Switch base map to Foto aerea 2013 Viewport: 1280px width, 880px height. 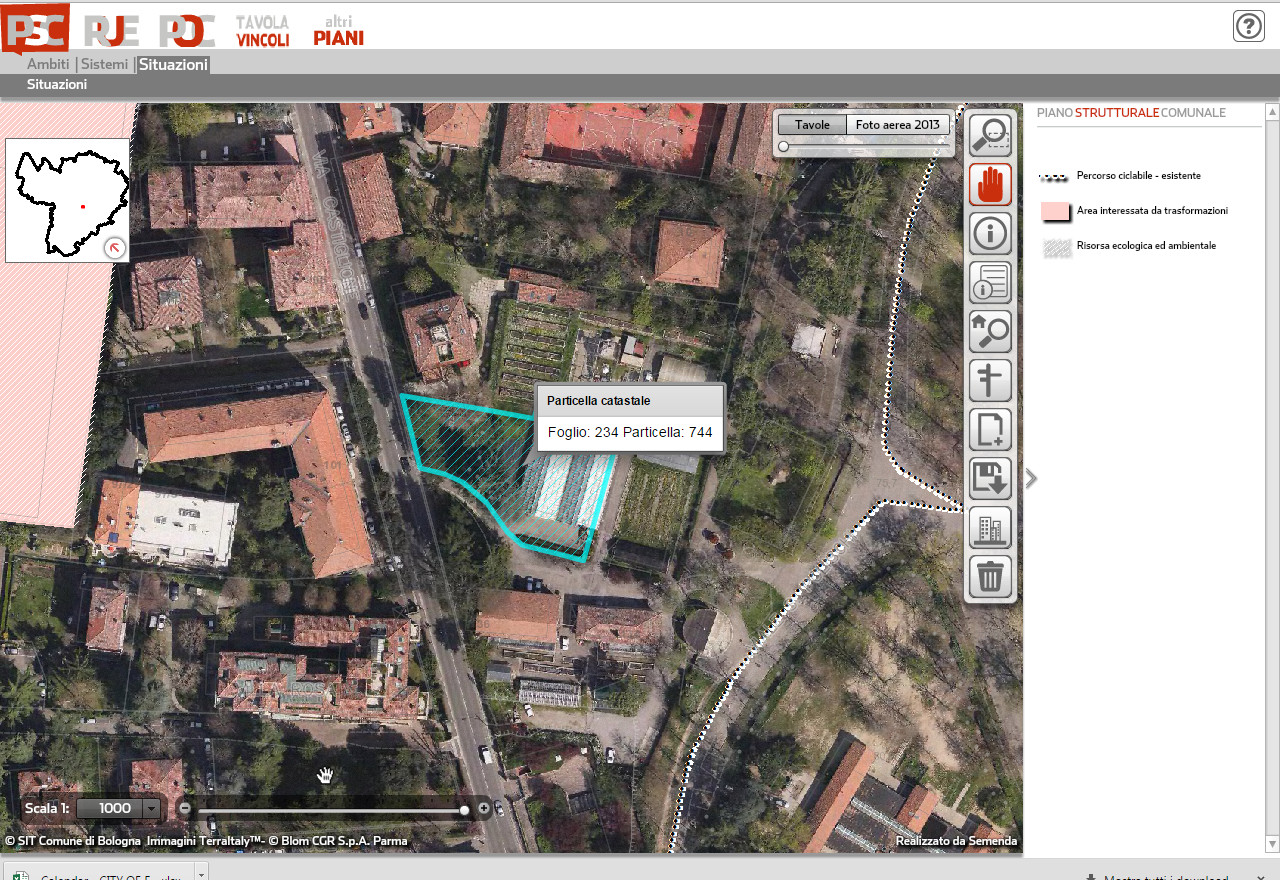(897, 125)
